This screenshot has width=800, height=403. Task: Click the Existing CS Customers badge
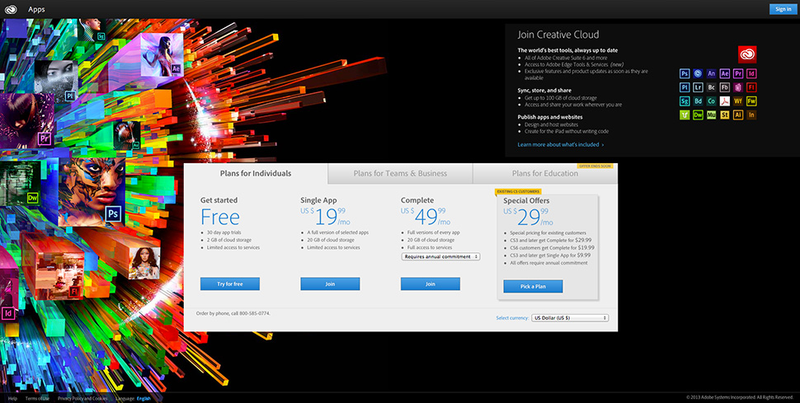pos(518,191)
